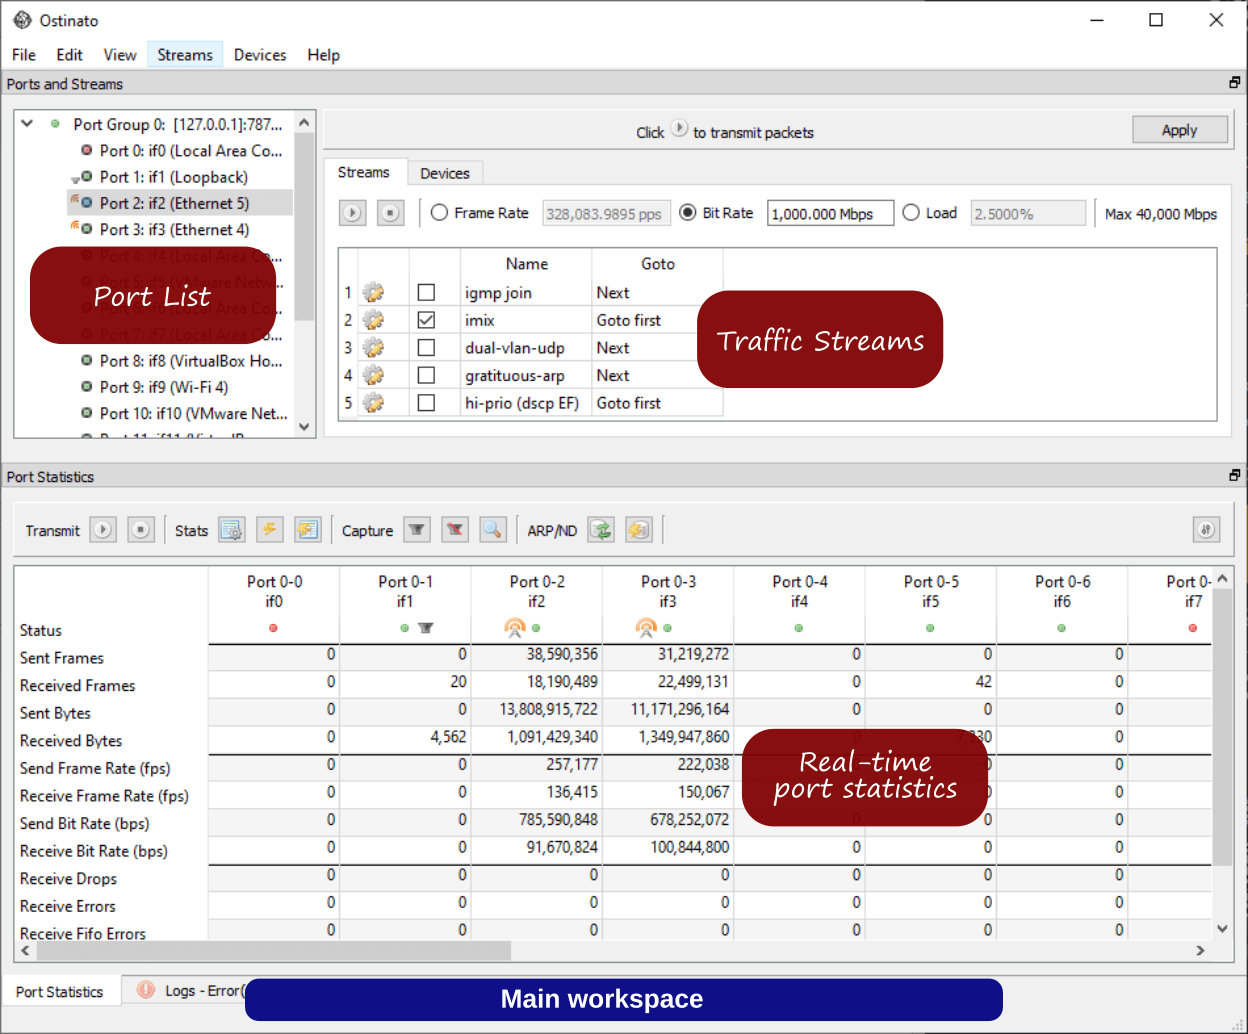Open the Help menu

[x=323, y=55]
